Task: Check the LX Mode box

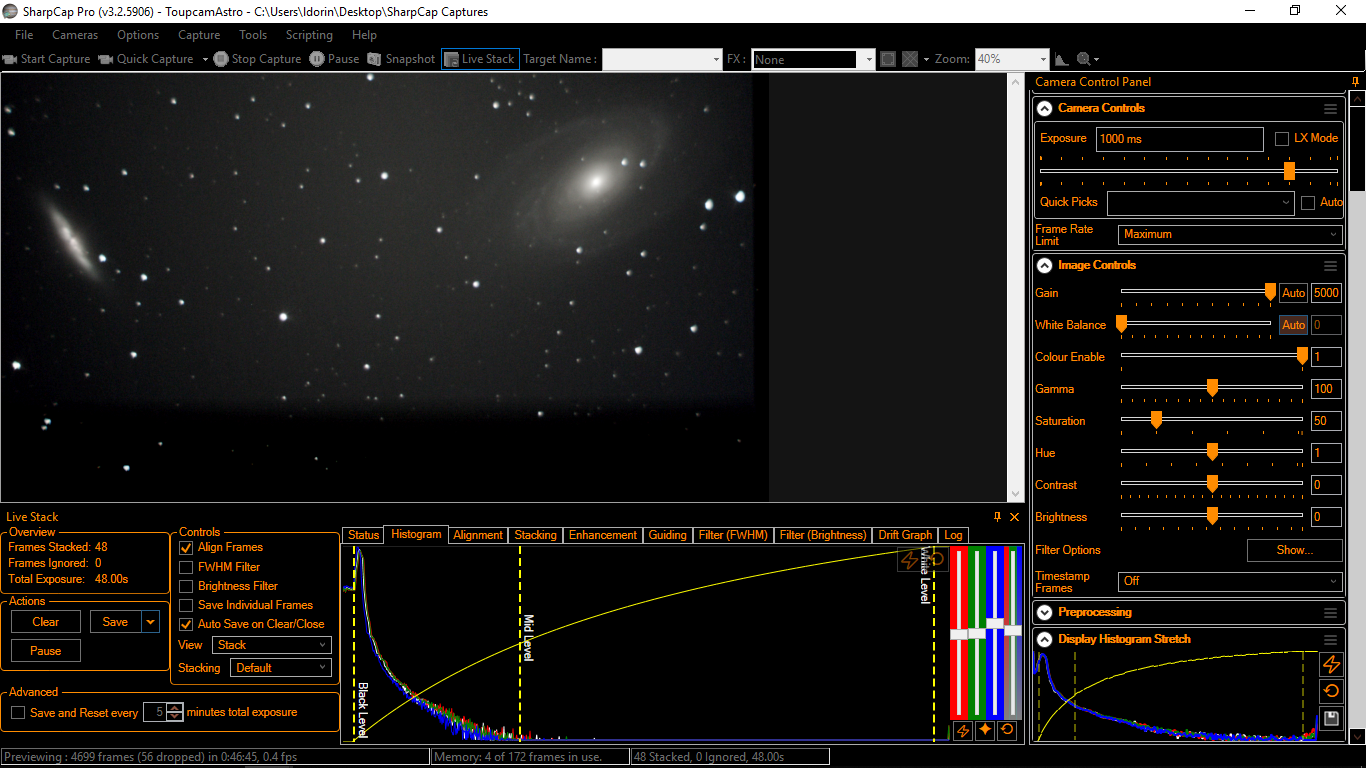Action: (1282, 139)
